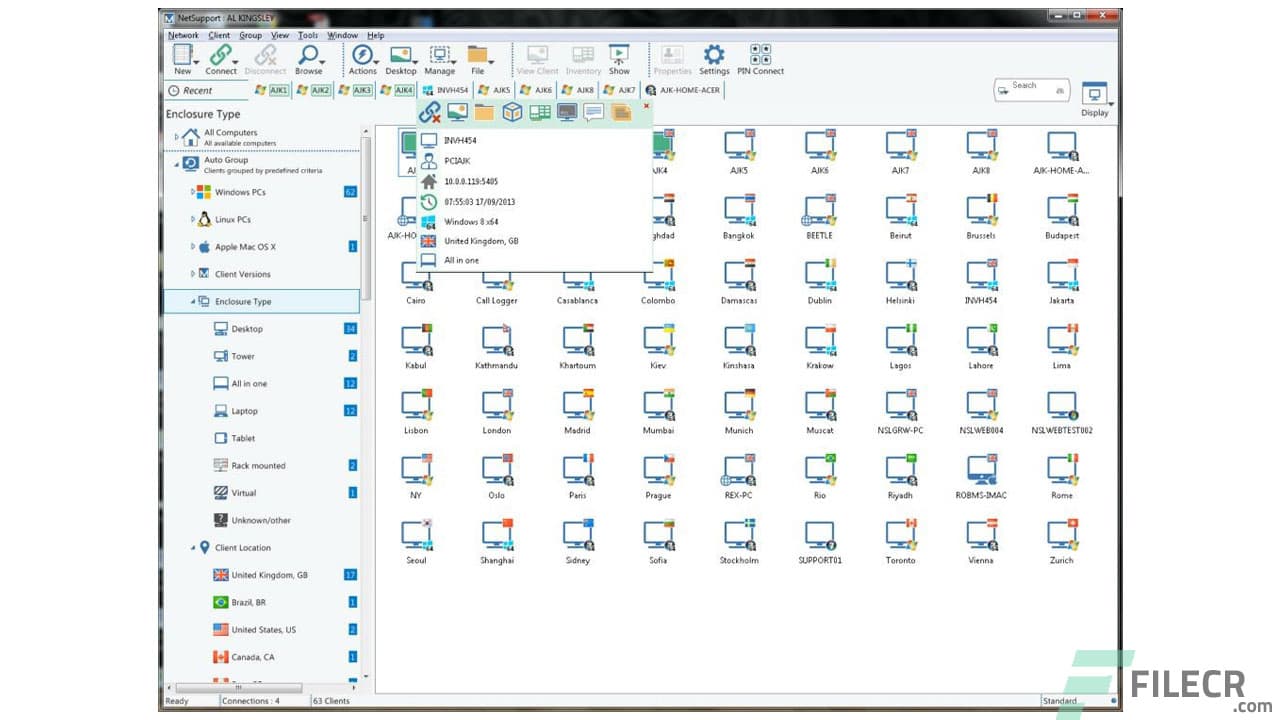Click the 3D cube inventory icon in the popup
1280x720 pixels.
pos(511,113)
